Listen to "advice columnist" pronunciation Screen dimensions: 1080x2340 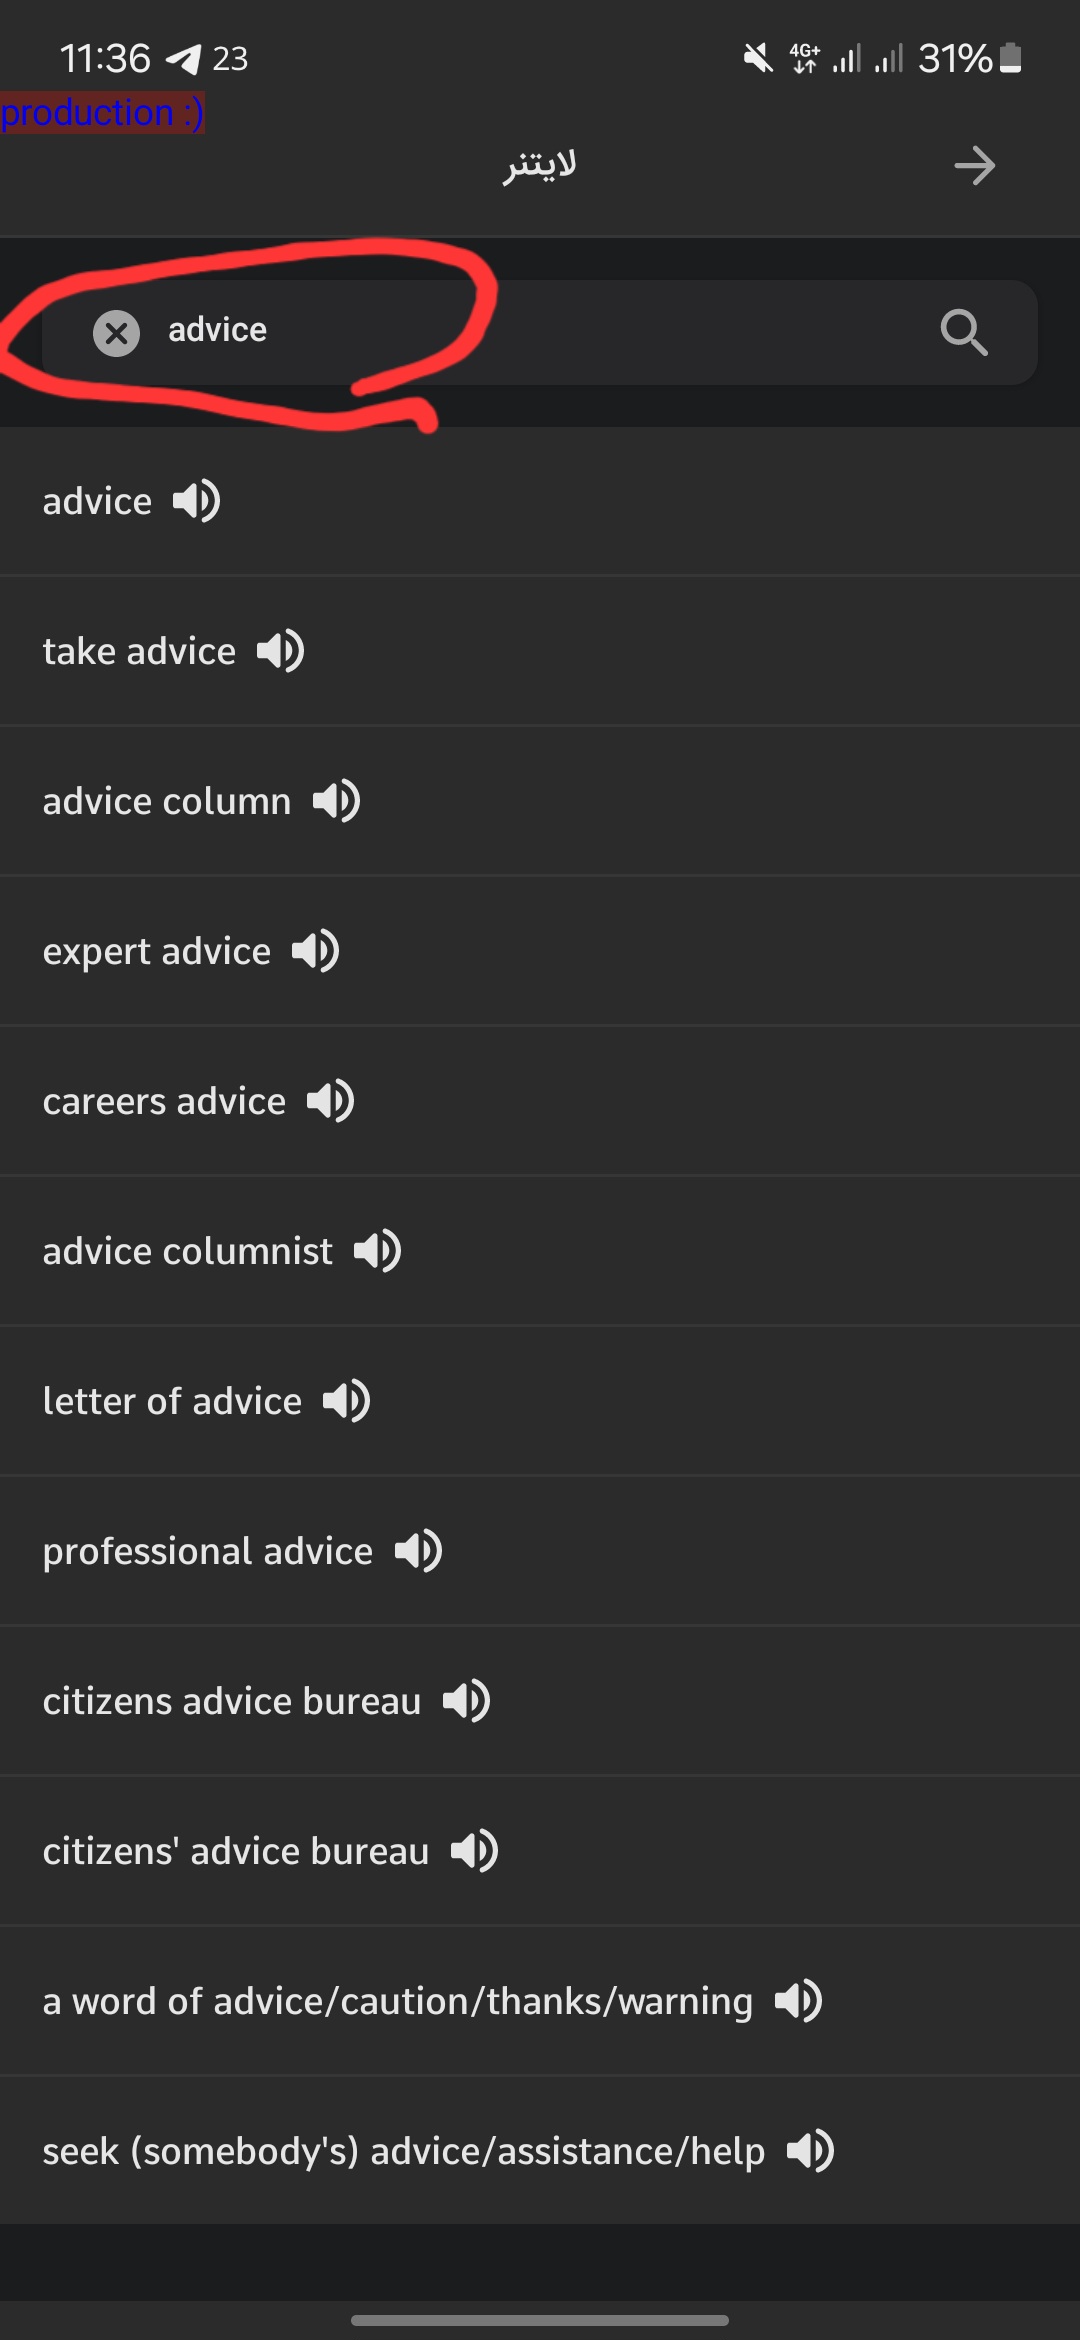378,1251
